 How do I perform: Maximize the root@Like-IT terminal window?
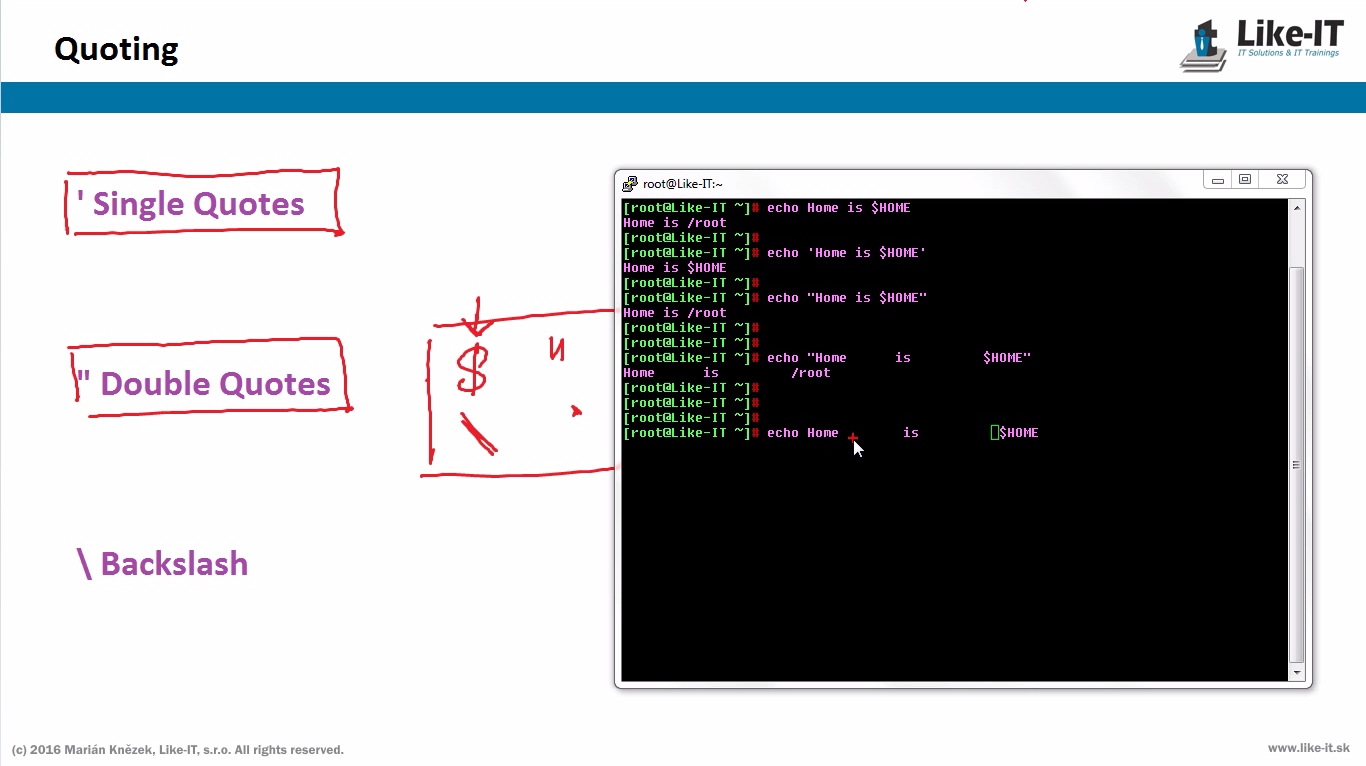[1245, 180]
